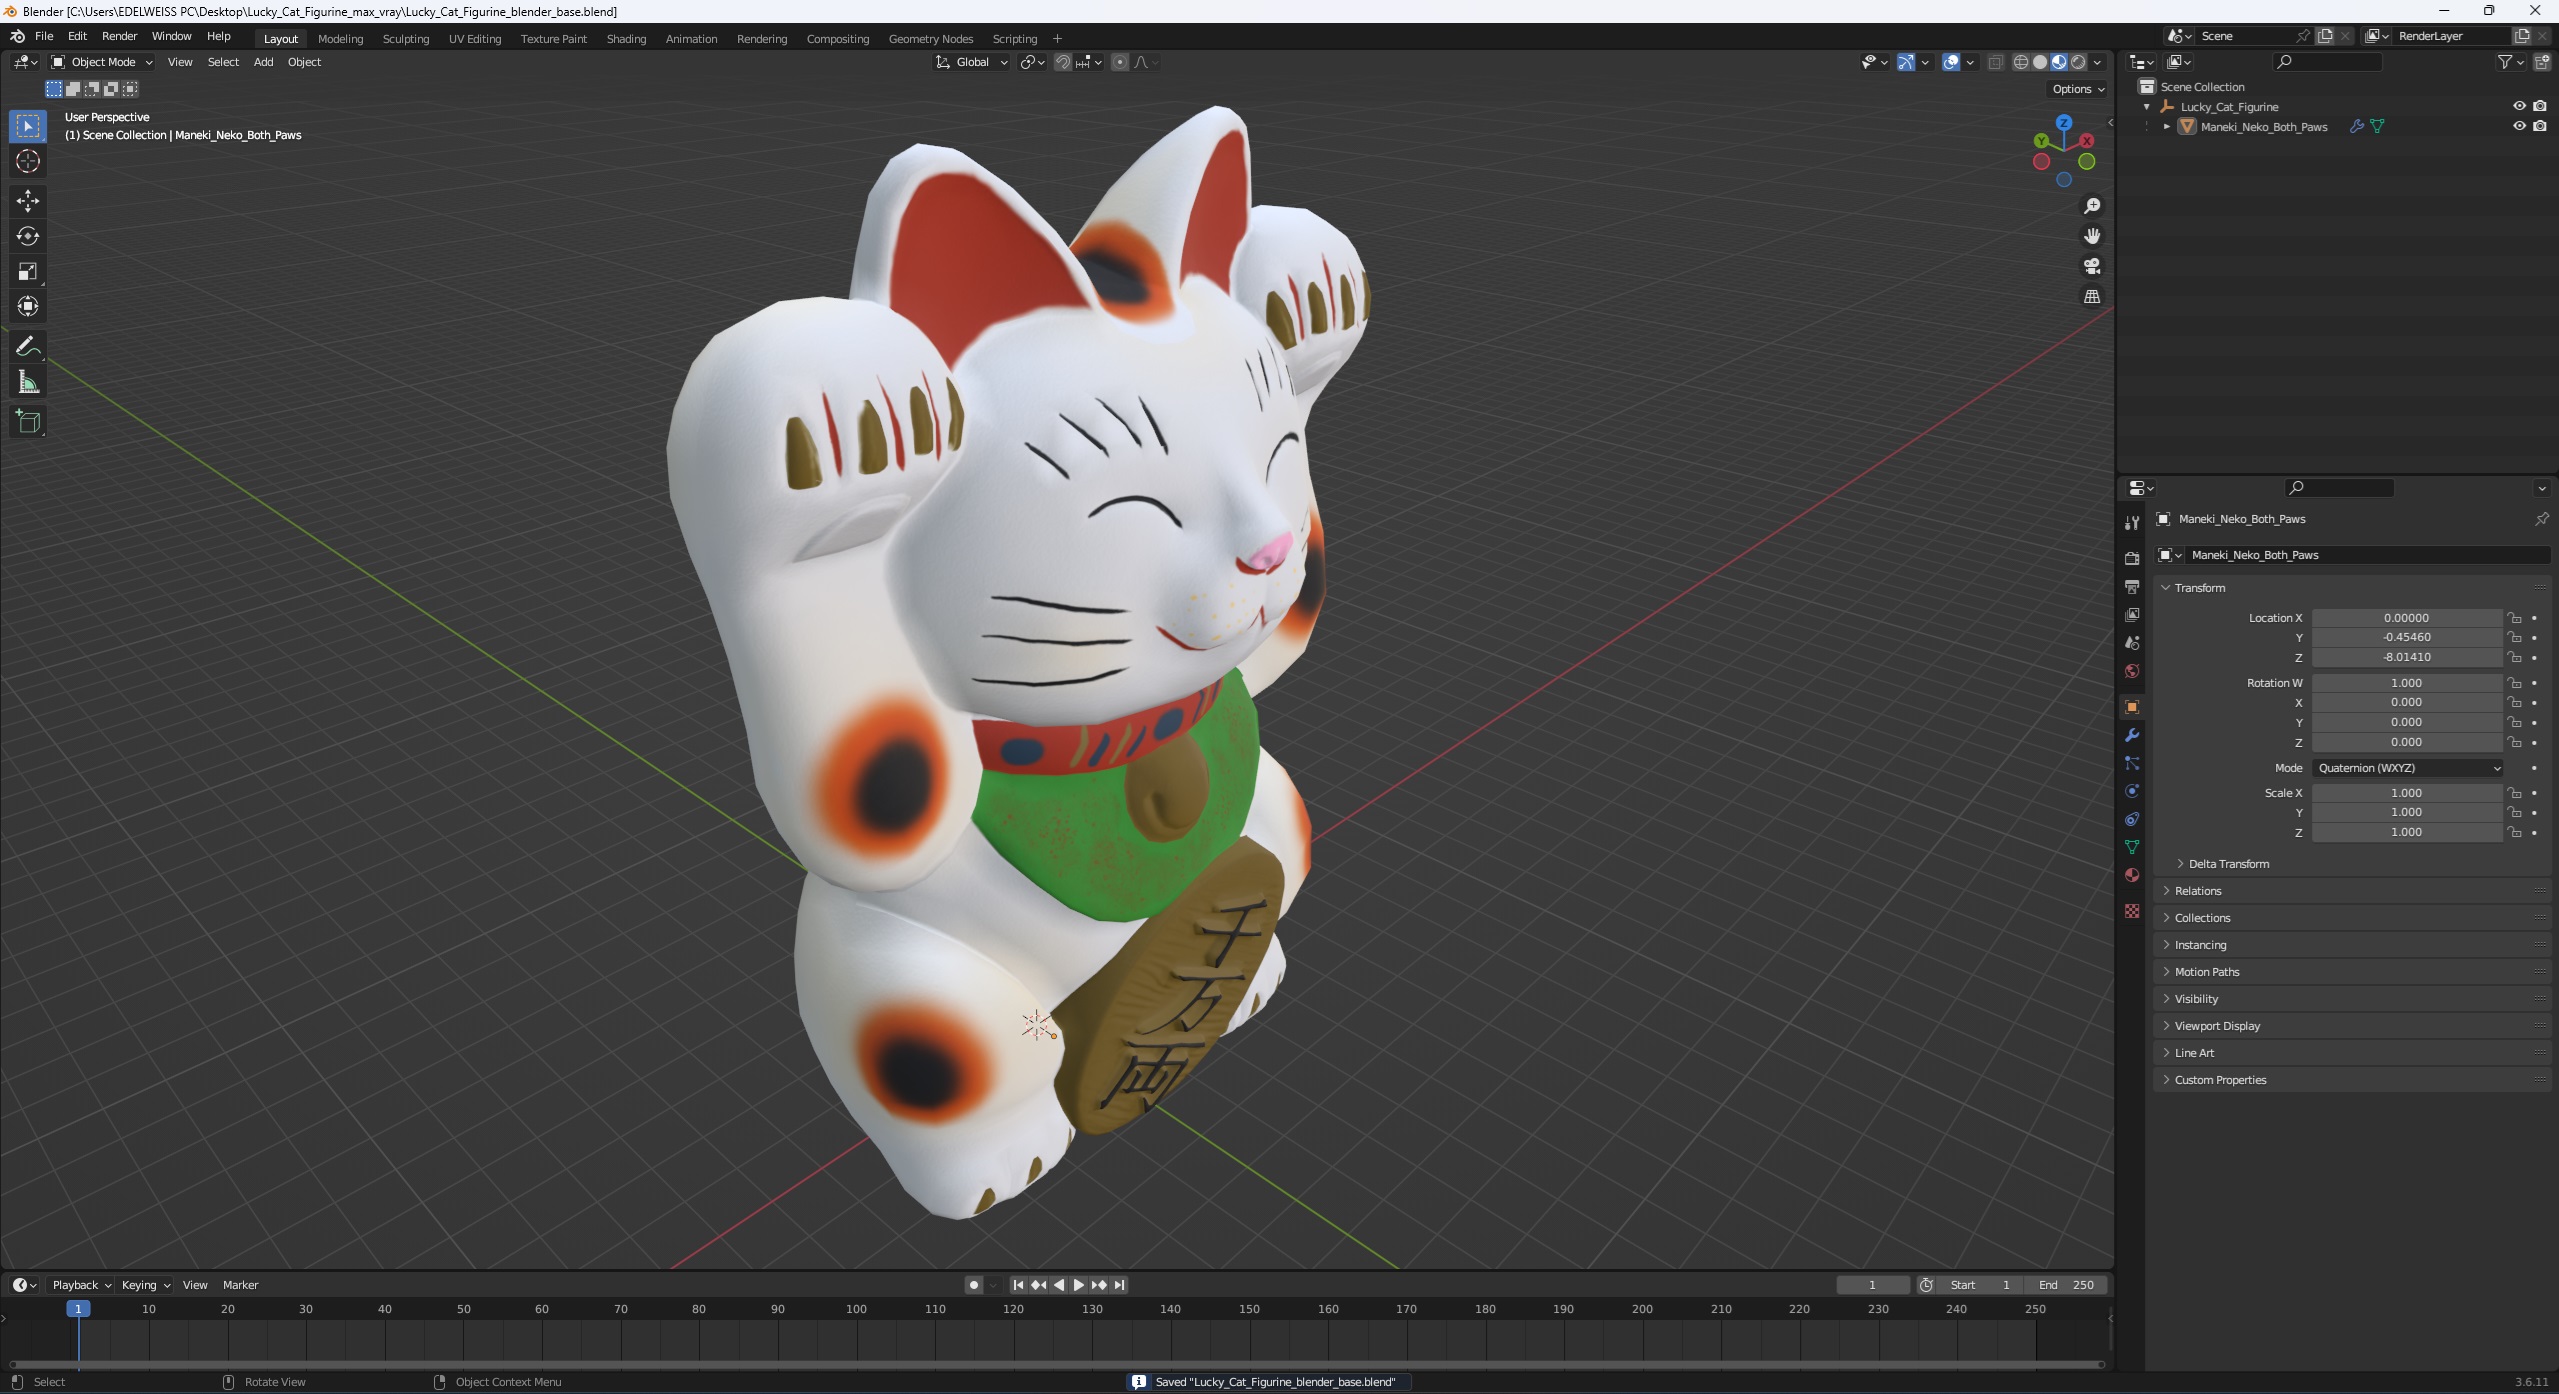This screenshot has height=1394, width=2559.
Task: Expand the Relations panel
Action: click(2197, 891)
